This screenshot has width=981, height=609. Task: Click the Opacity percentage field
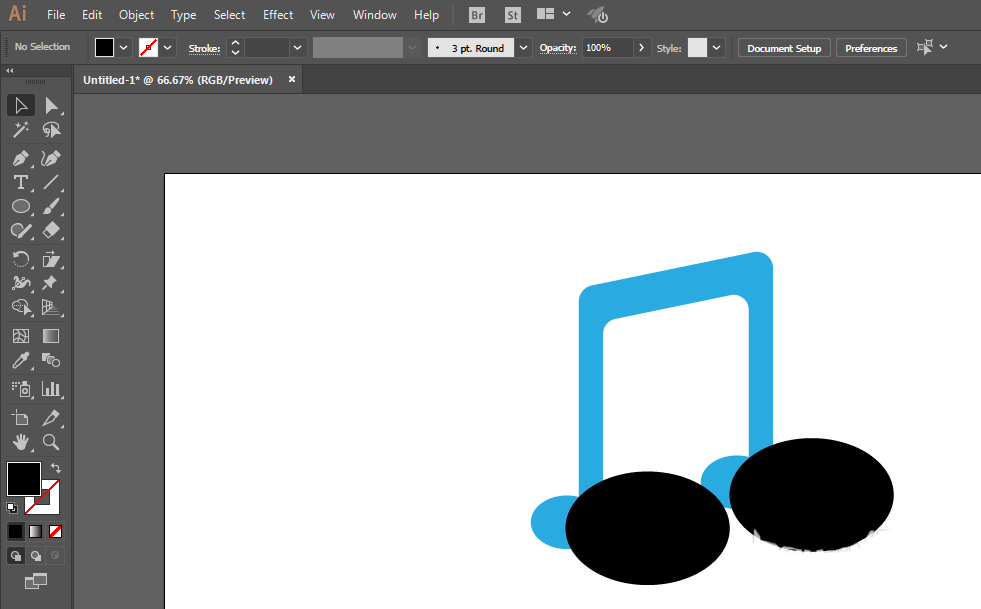coord(605,48)
